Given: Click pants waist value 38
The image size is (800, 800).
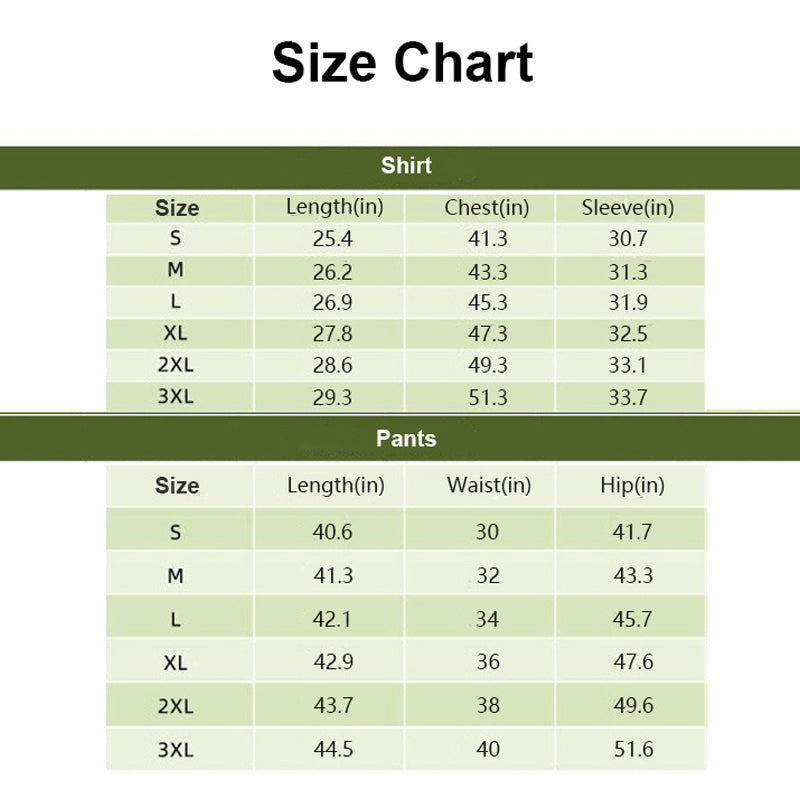Looking at the screenshot, I should coord(487,706).
